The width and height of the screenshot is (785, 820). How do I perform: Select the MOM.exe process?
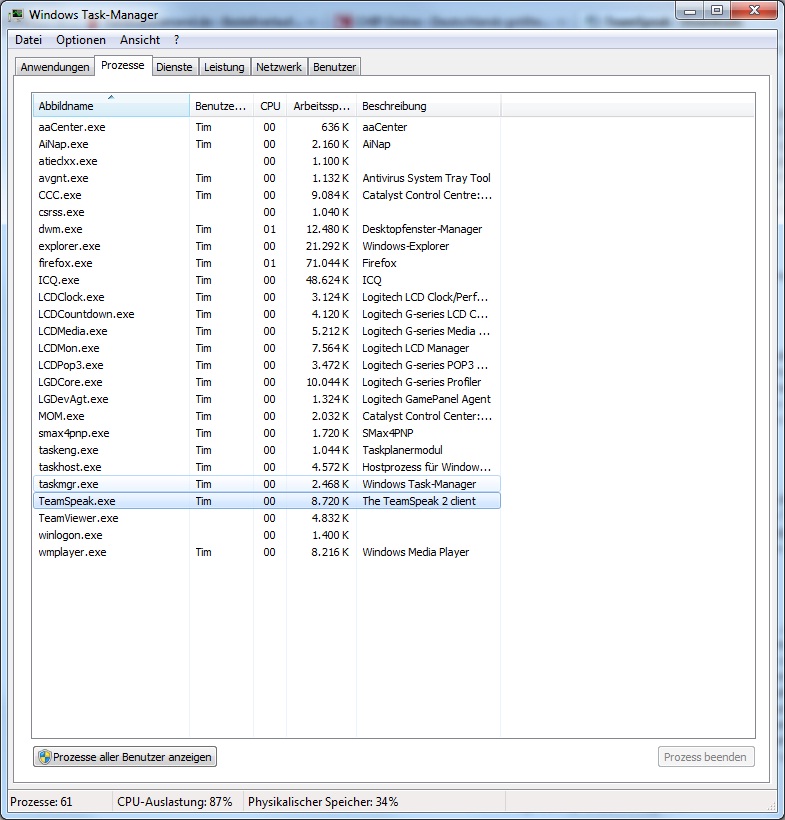(267, 416)
